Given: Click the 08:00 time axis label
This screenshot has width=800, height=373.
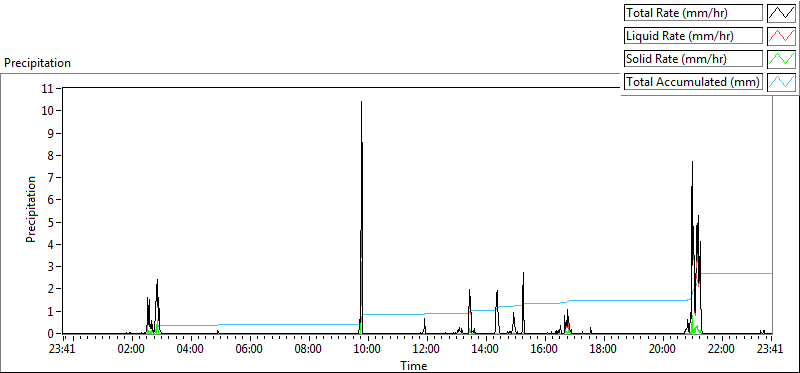Looking at the screenshot, I should coord(309,350).
